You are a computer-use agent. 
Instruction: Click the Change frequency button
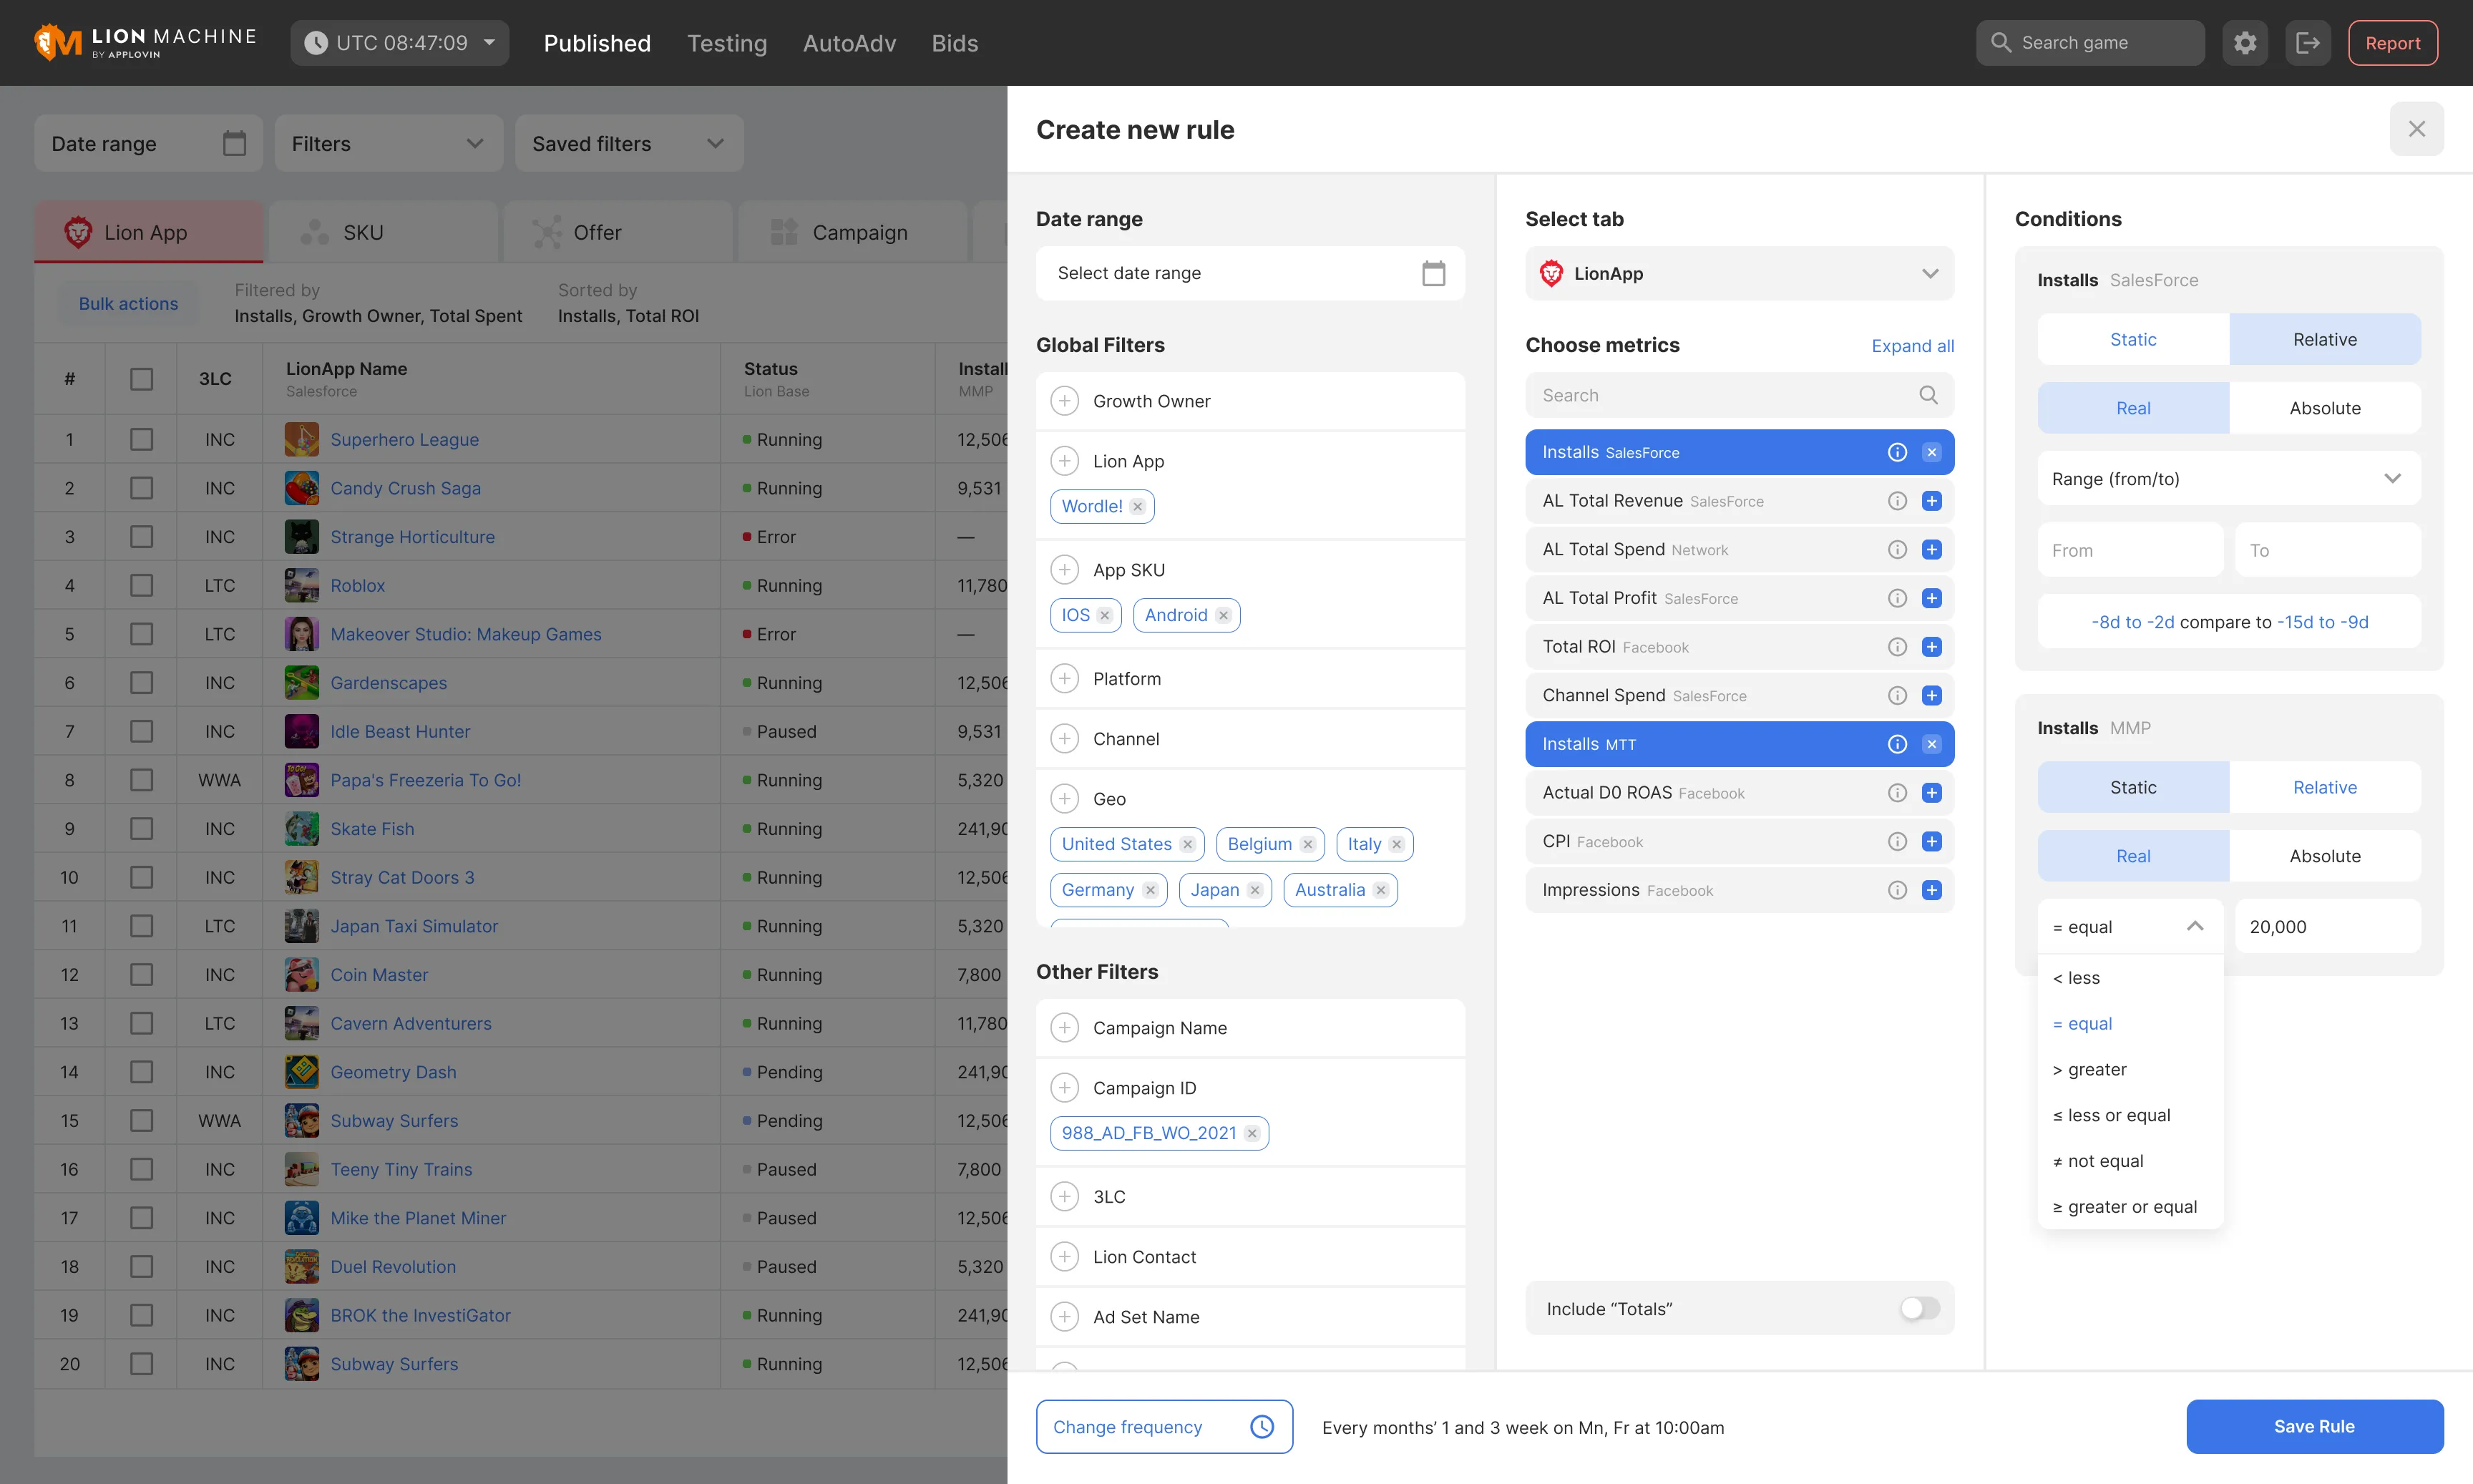point(1164,1426)
